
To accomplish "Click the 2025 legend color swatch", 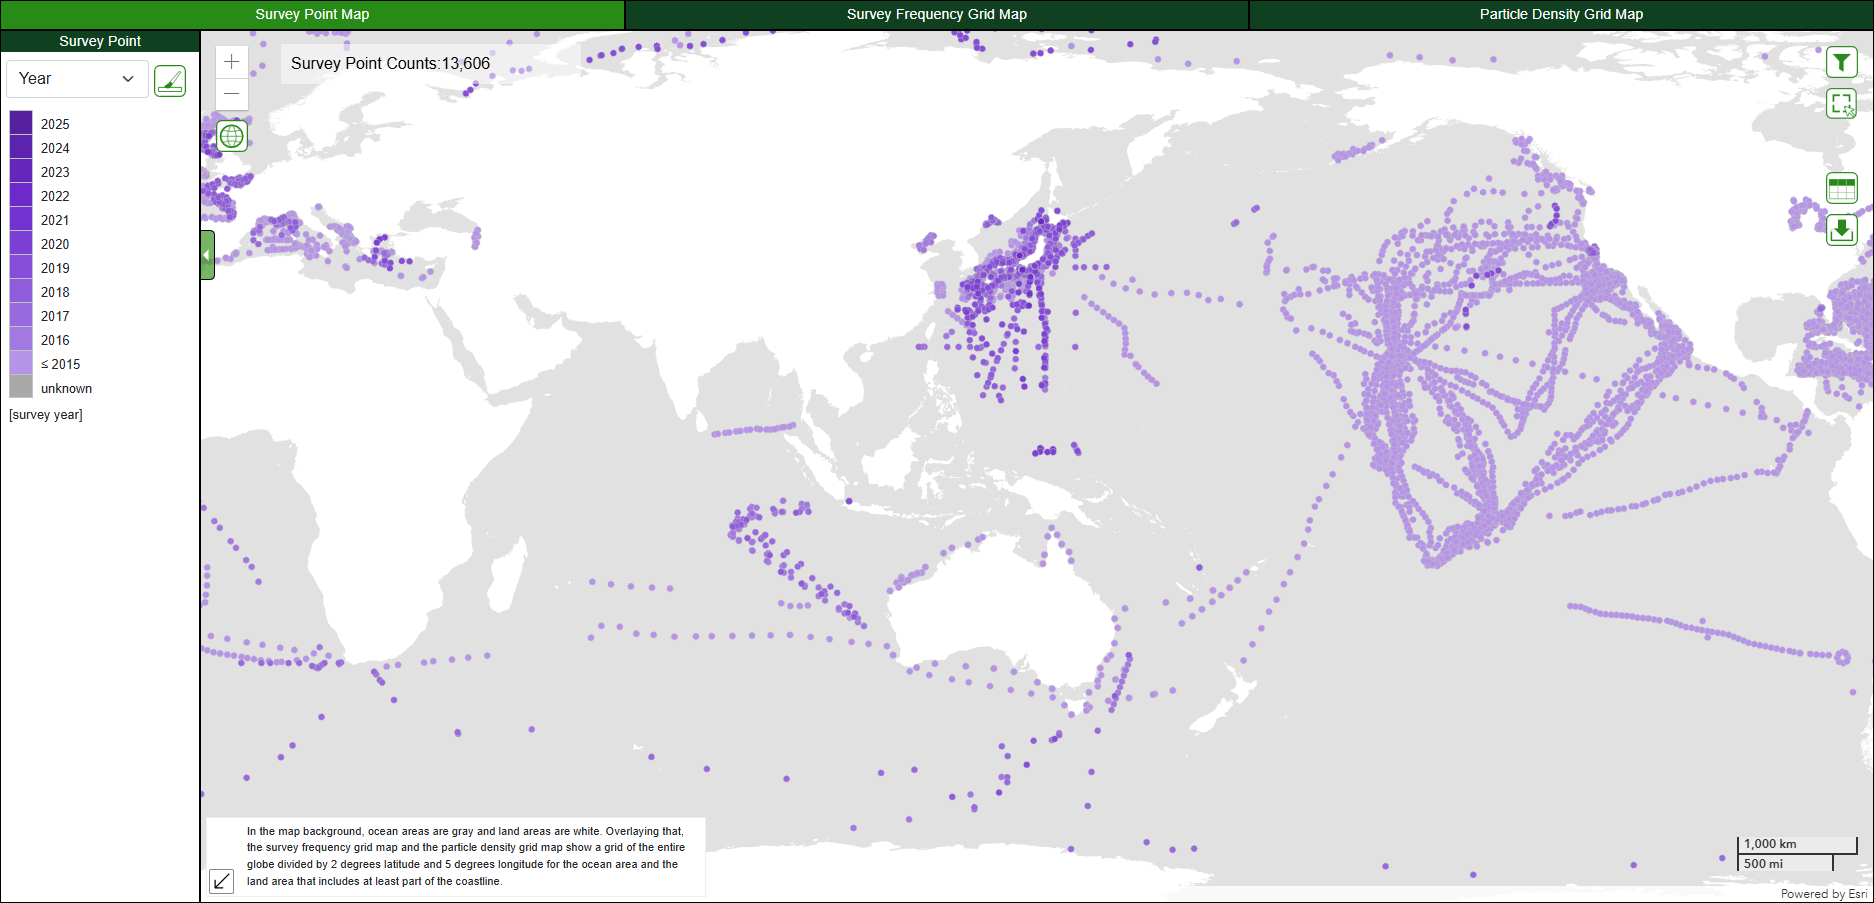I will 21,124.
